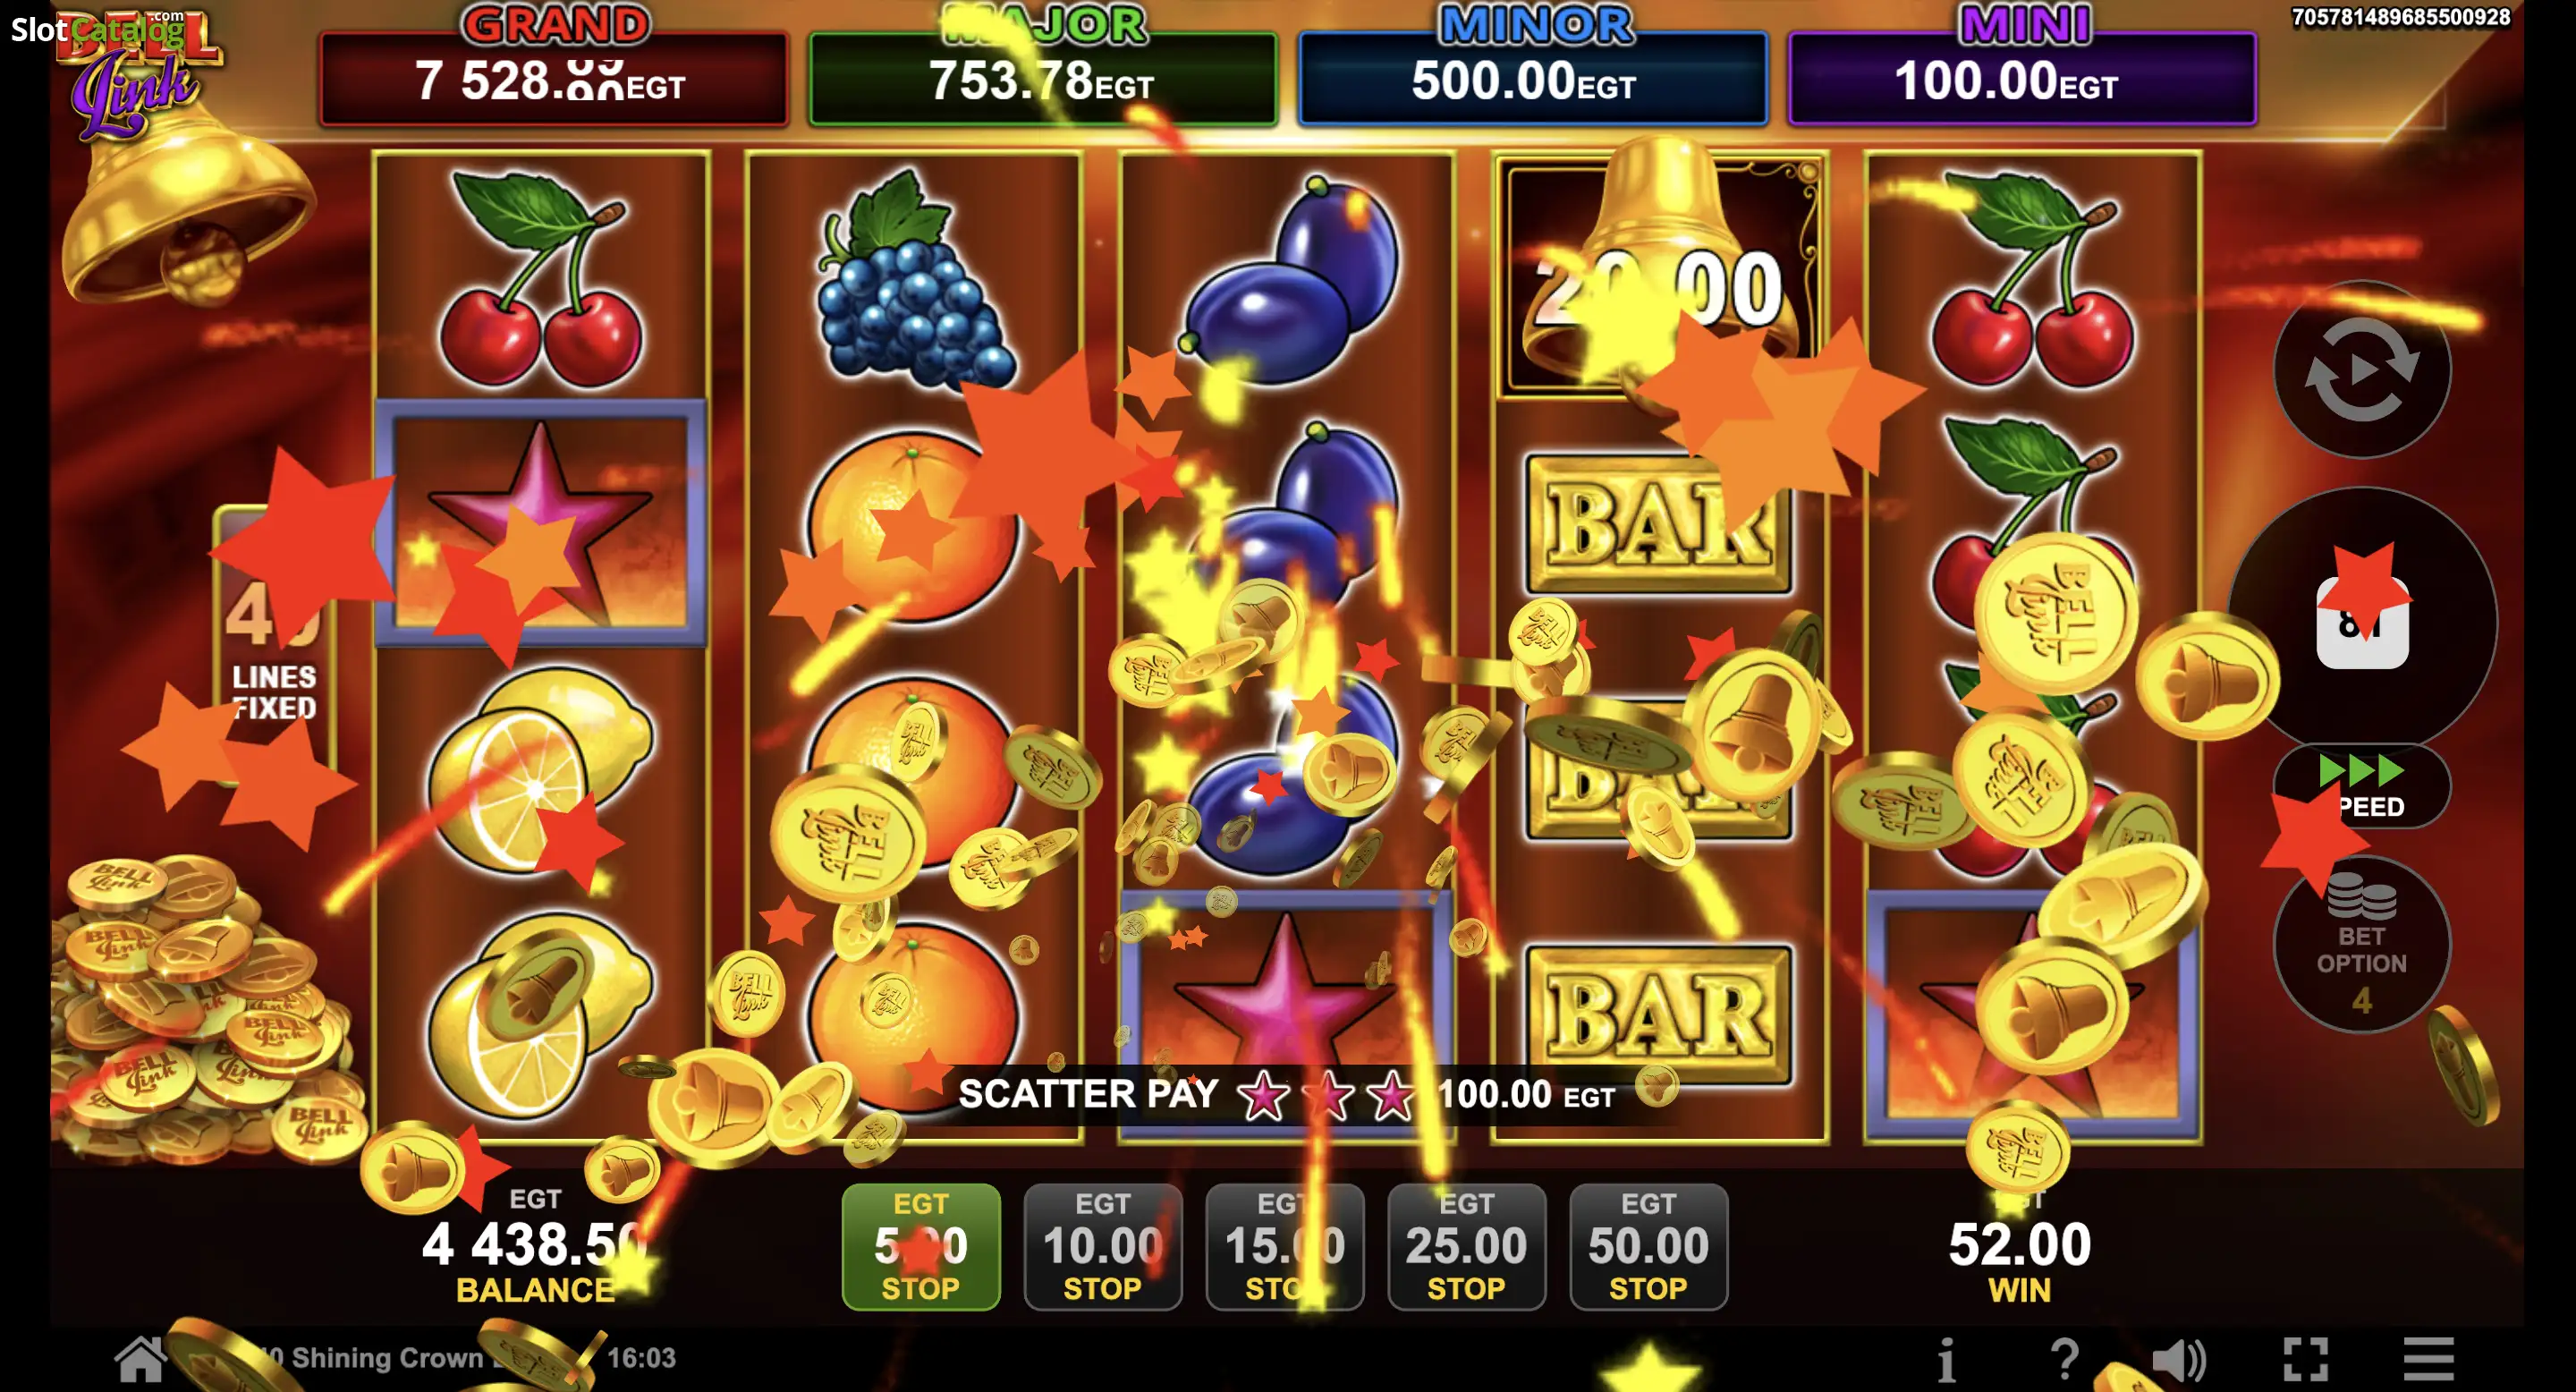Click the golden bell symbol on reel four
The width and height of the screenshot is (2576, 1392).
(x=1660, y=275)
